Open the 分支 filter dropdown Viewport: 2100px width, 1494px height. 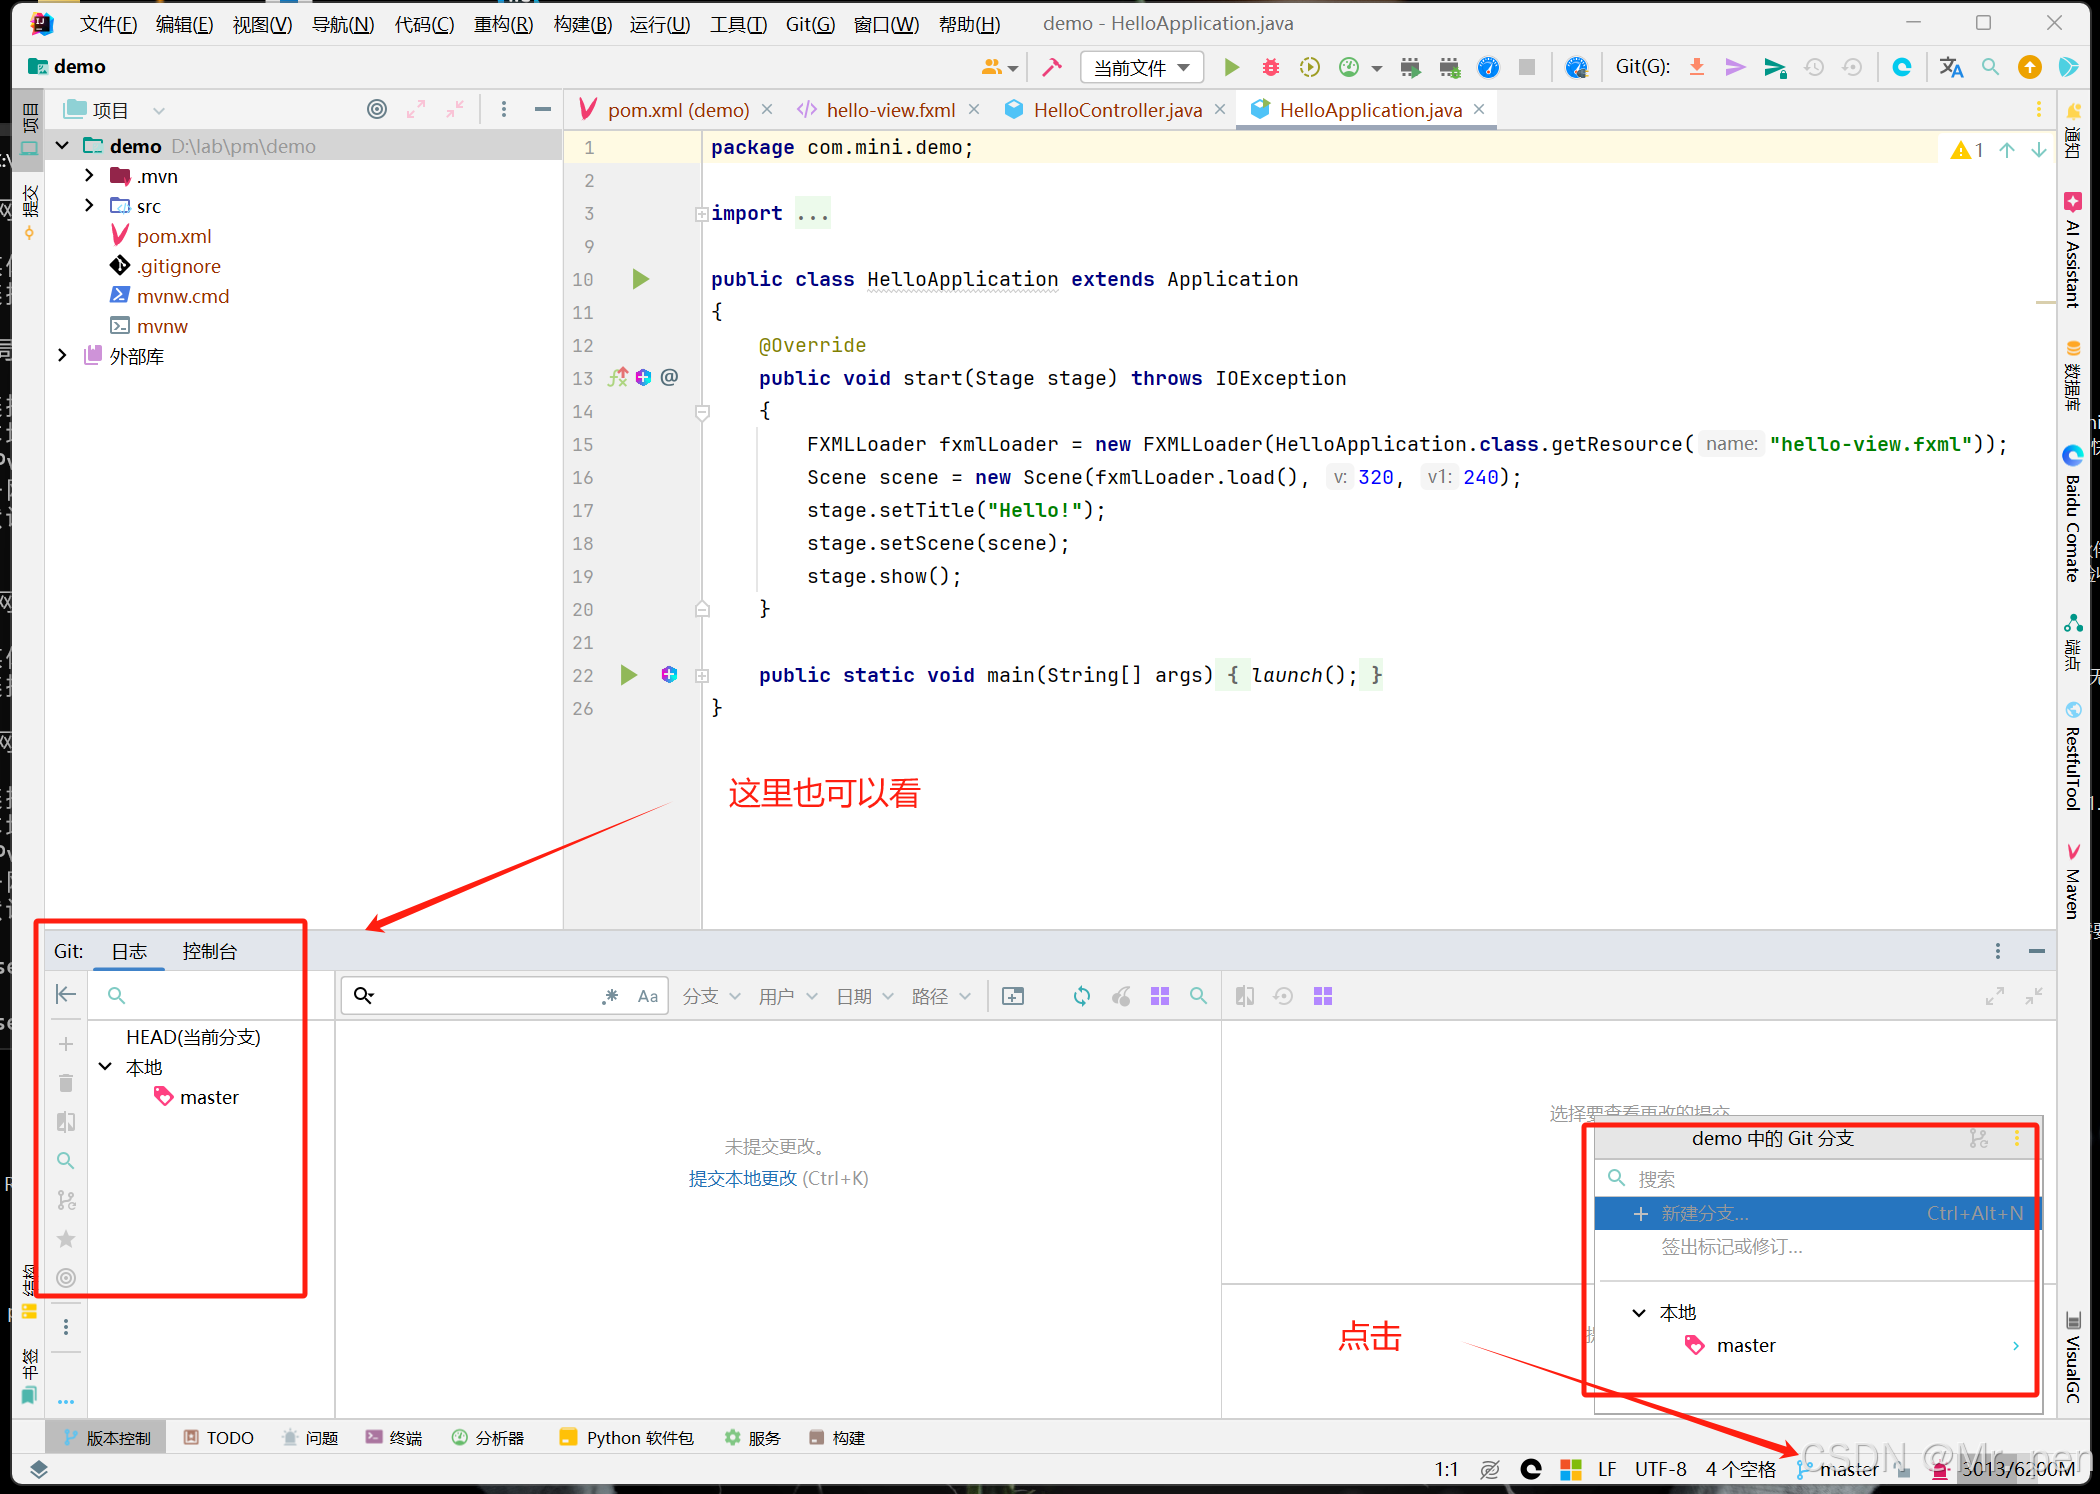(711, 996)
